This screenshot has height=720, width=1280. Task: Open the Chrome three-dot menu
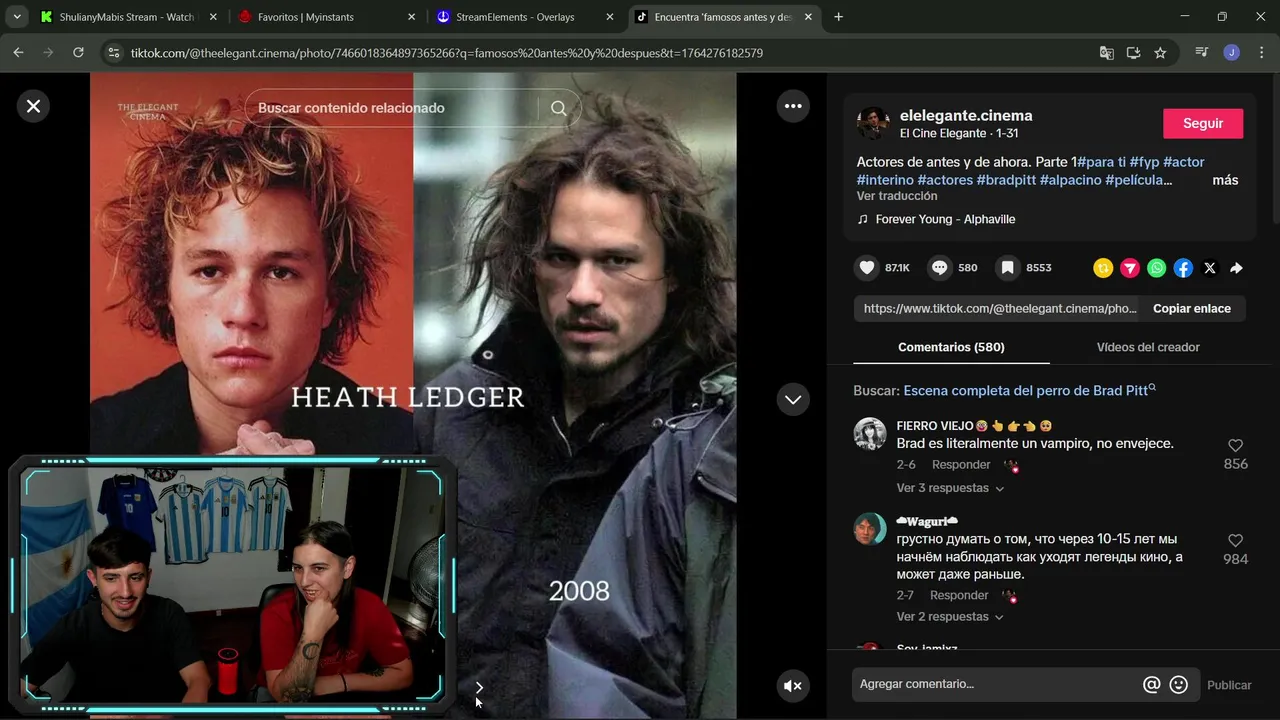[x=1261, y=53]
